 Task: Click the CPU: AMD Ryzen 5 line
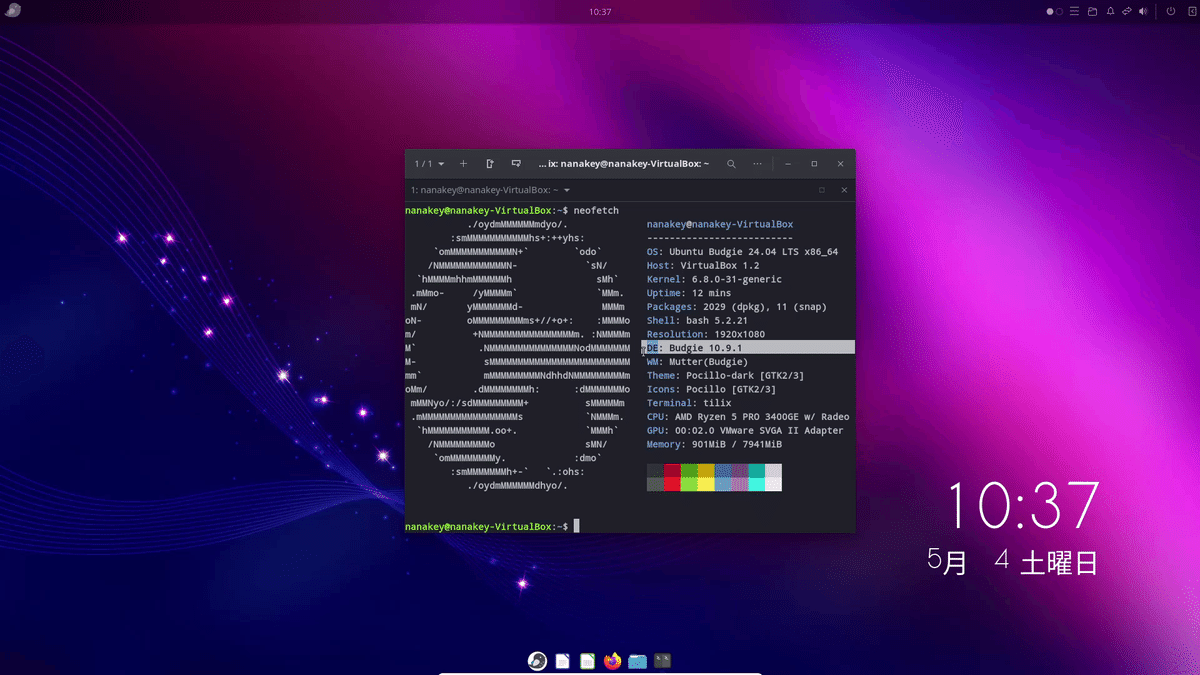pyautogui.click(x=748, y=417)
